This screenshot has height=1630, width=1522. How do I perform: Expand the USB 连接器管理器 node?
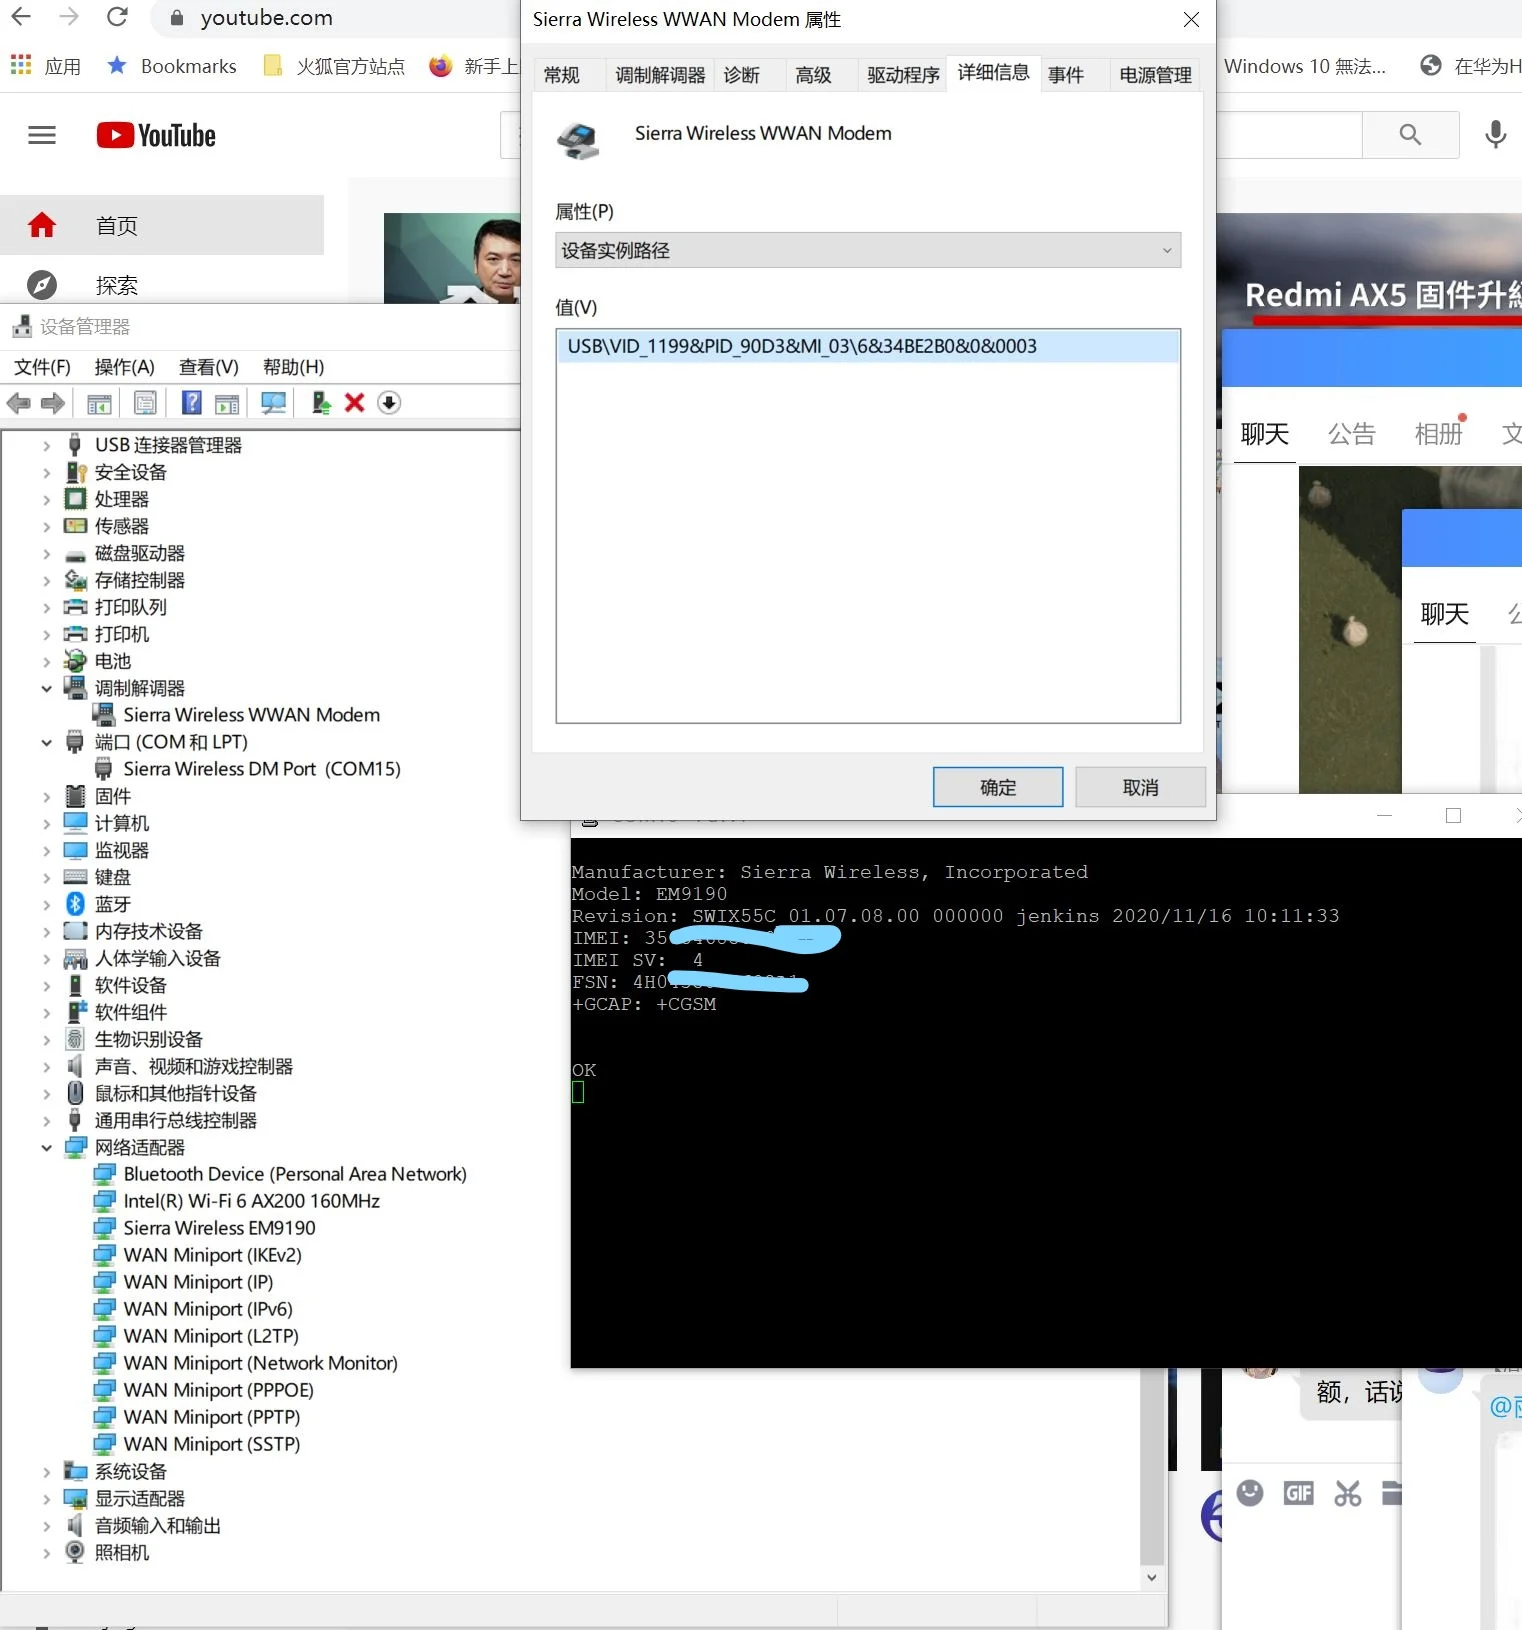click(47, 445)
